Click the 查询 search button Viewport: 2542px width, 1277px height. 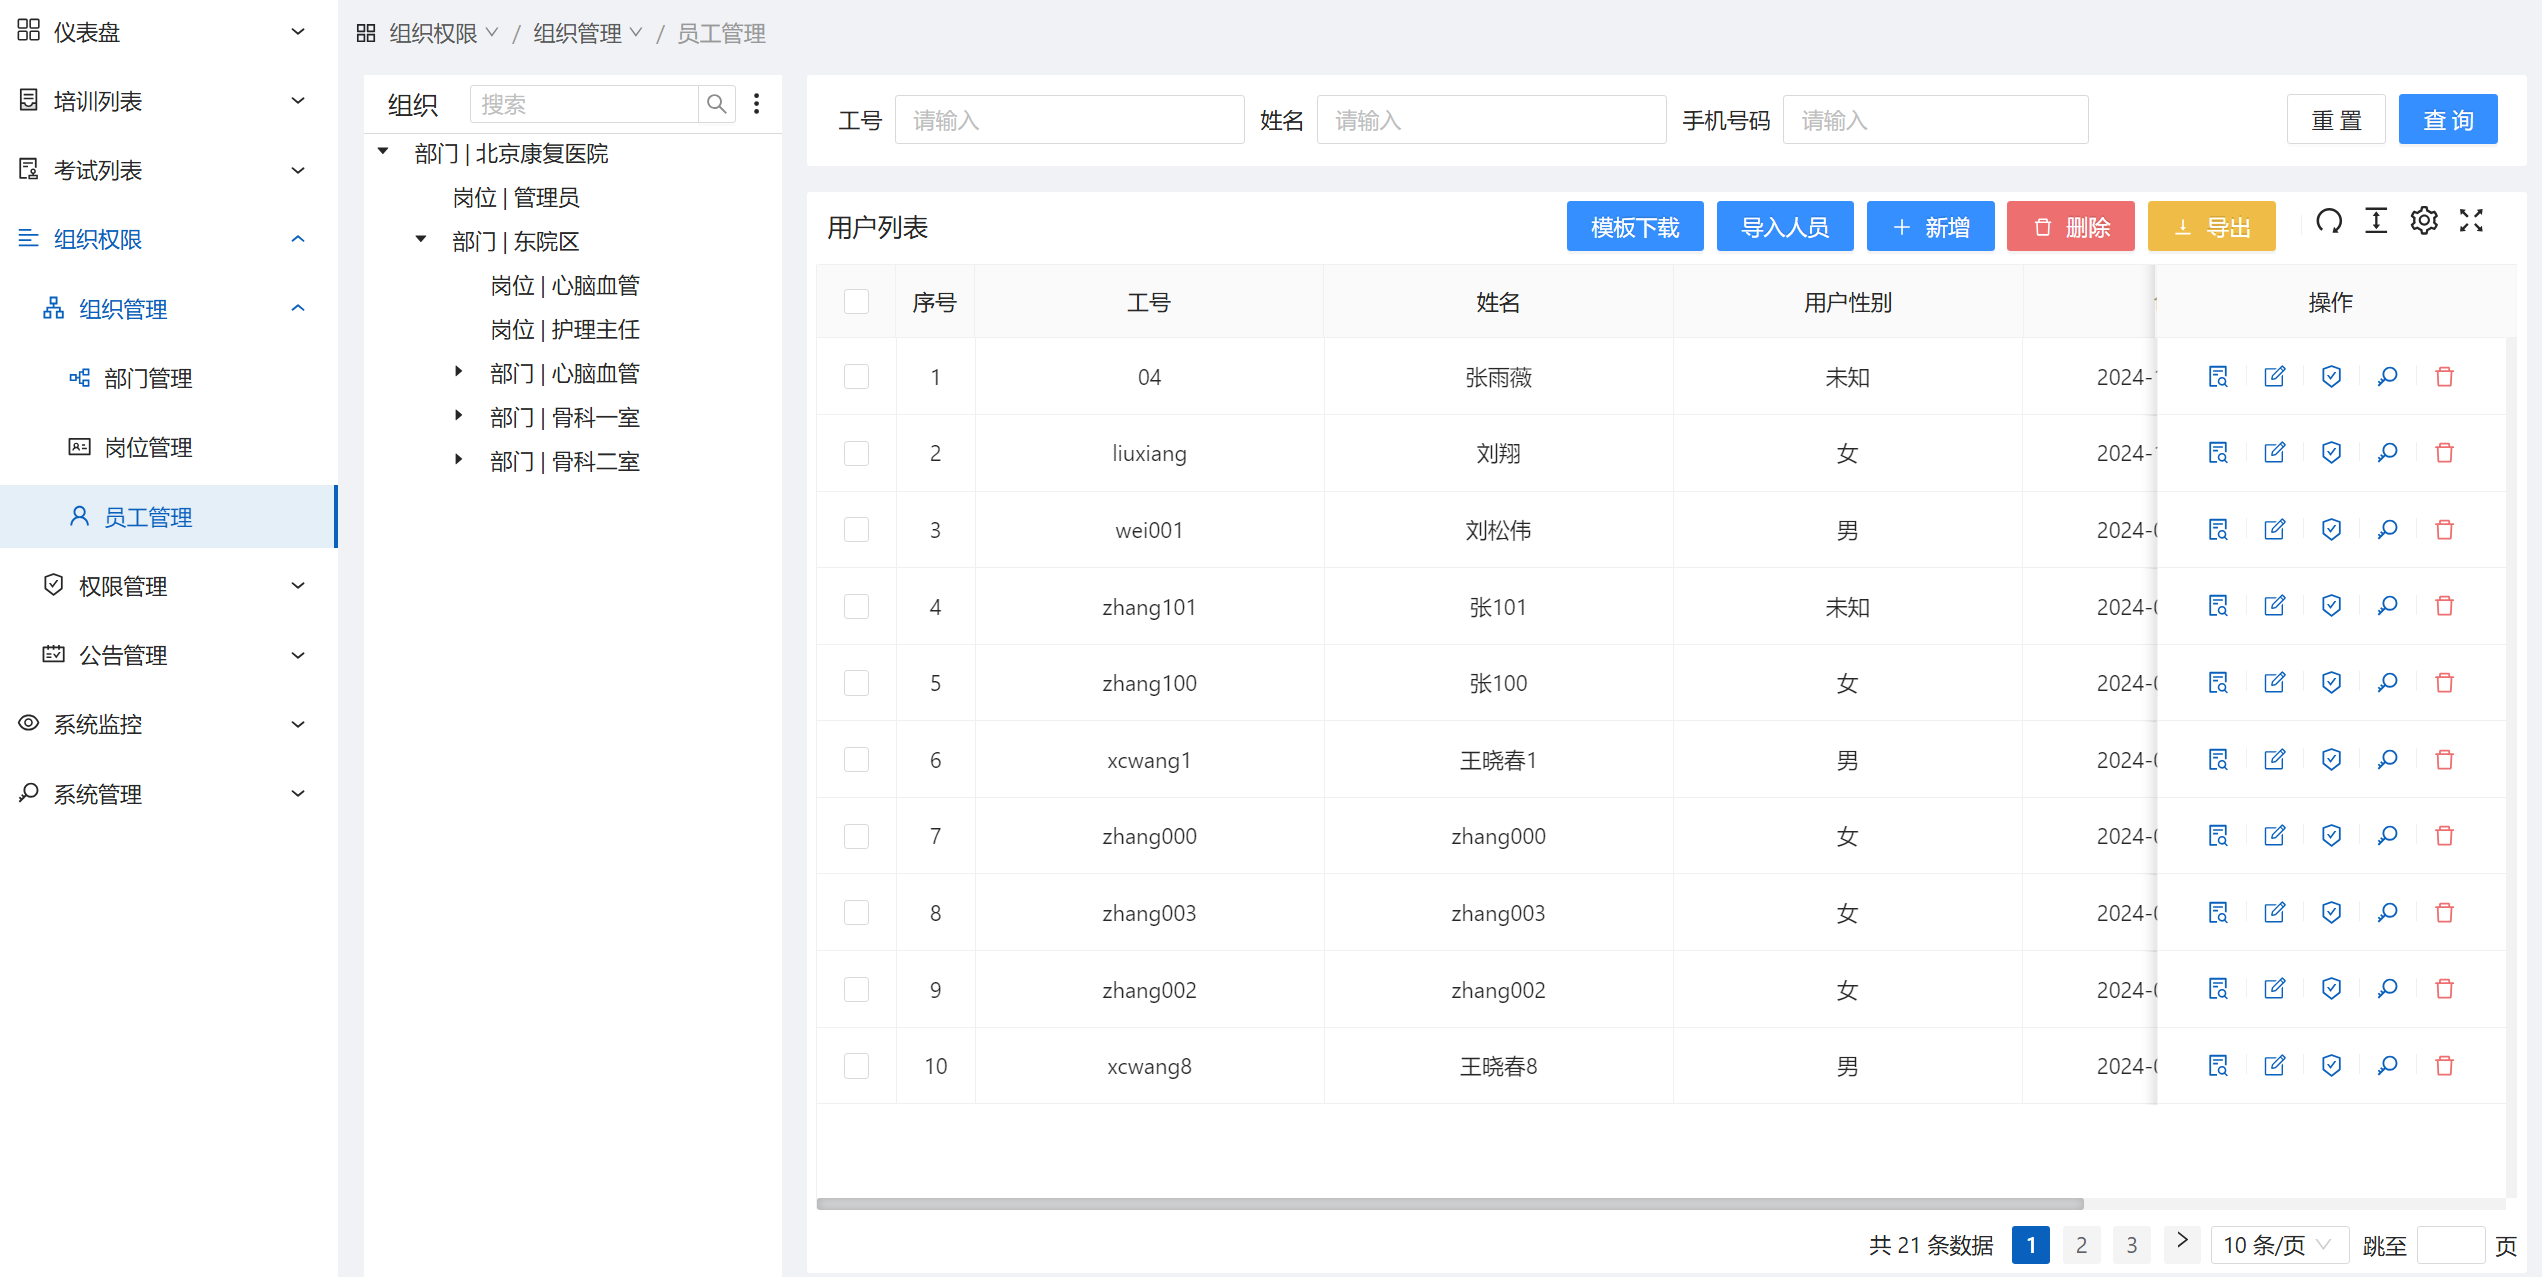point(2447,120)
